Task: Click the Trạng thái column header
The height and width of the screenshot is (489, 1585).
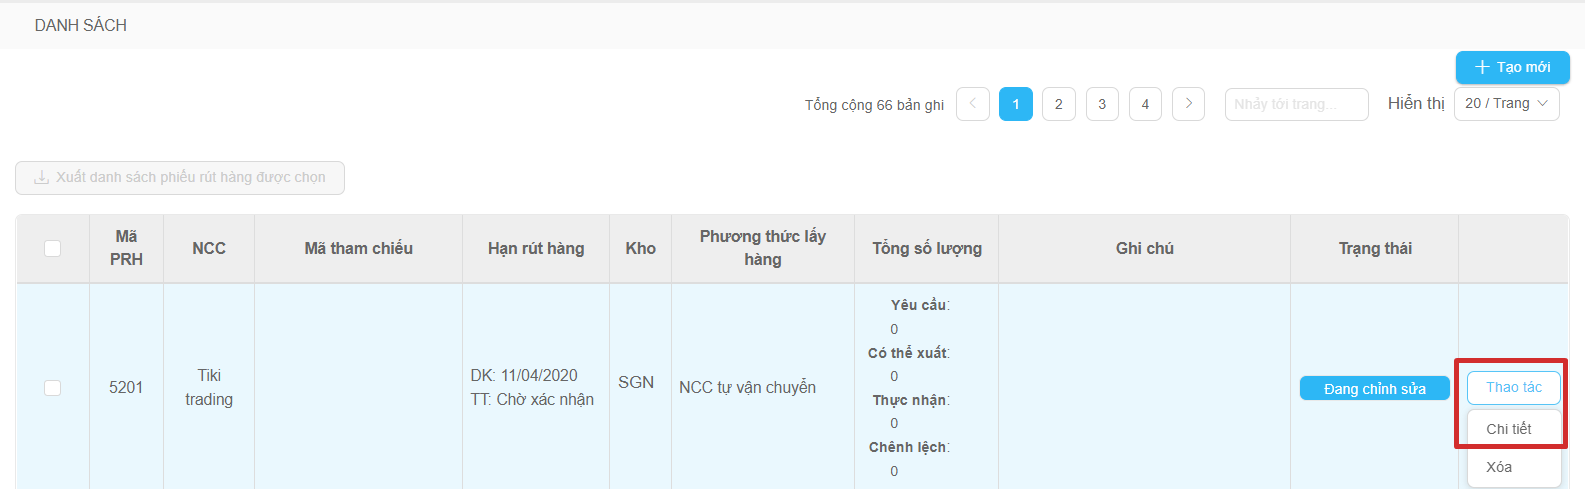Action: point(1375,248)
